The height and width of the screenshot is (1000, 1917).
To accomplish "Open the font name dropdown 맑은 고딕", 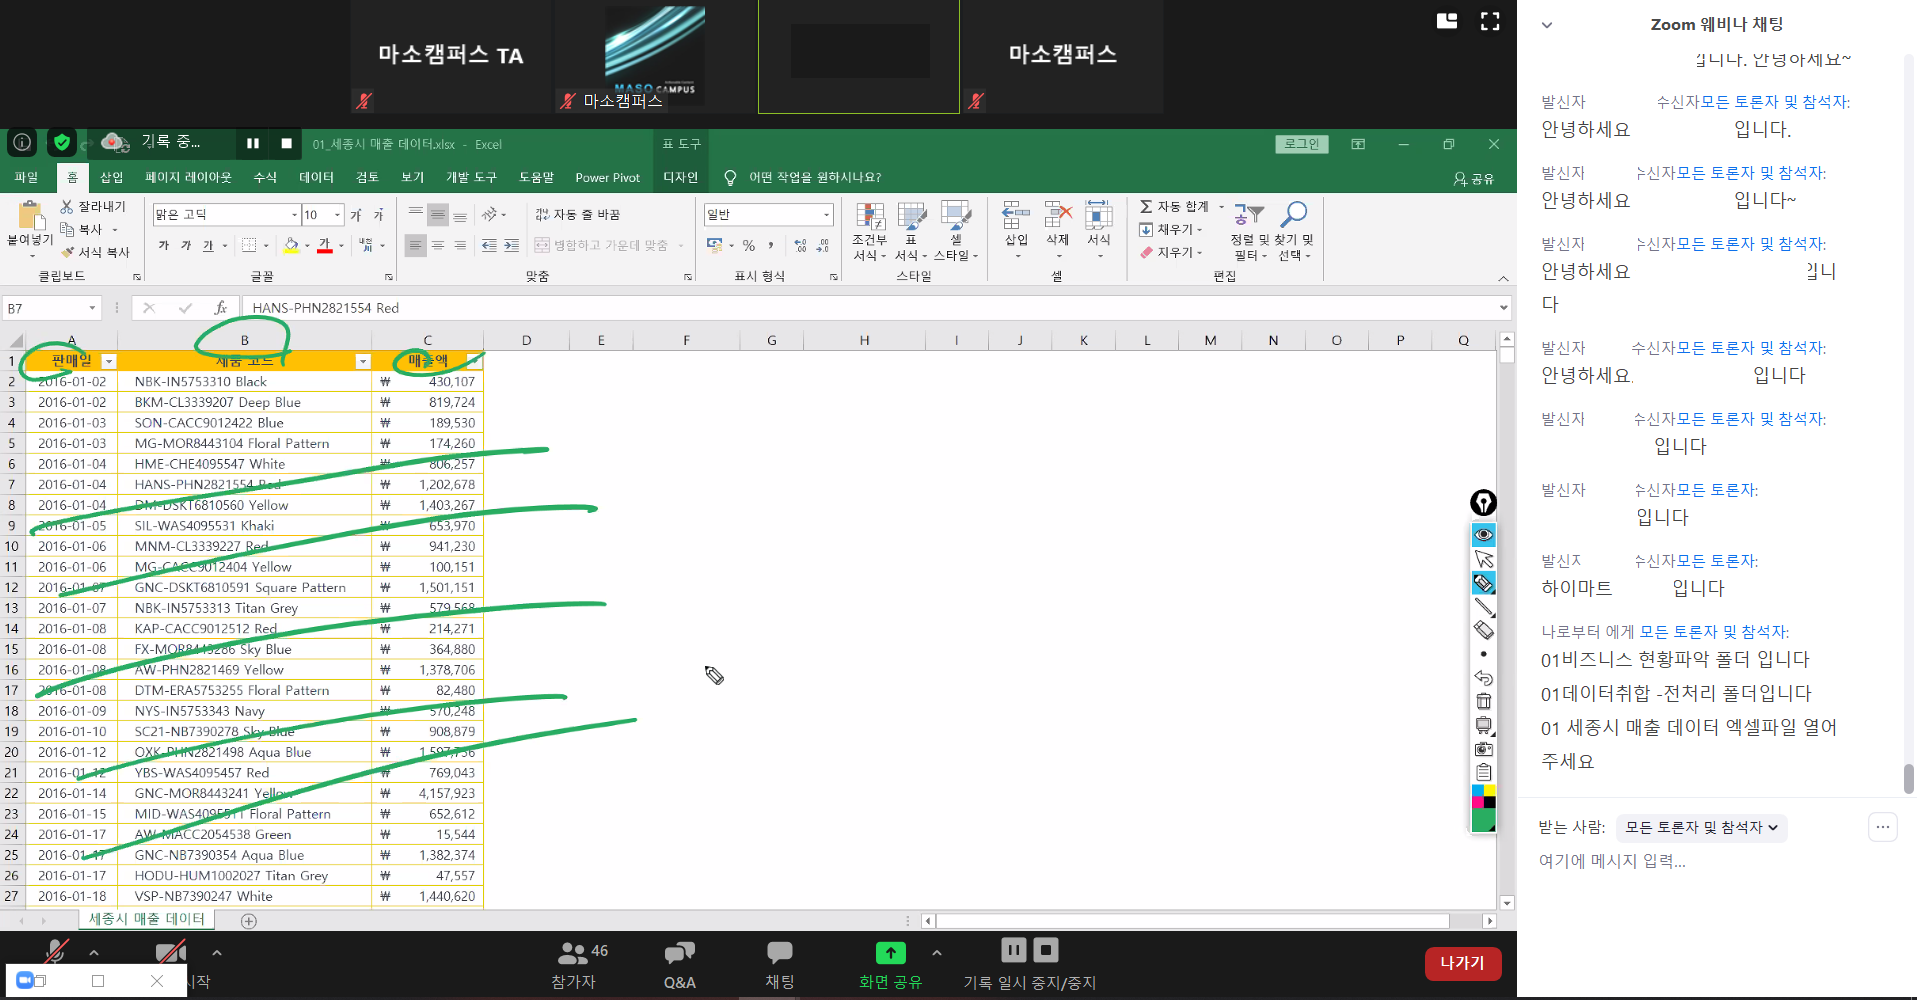I will click(x=294, y=215).
